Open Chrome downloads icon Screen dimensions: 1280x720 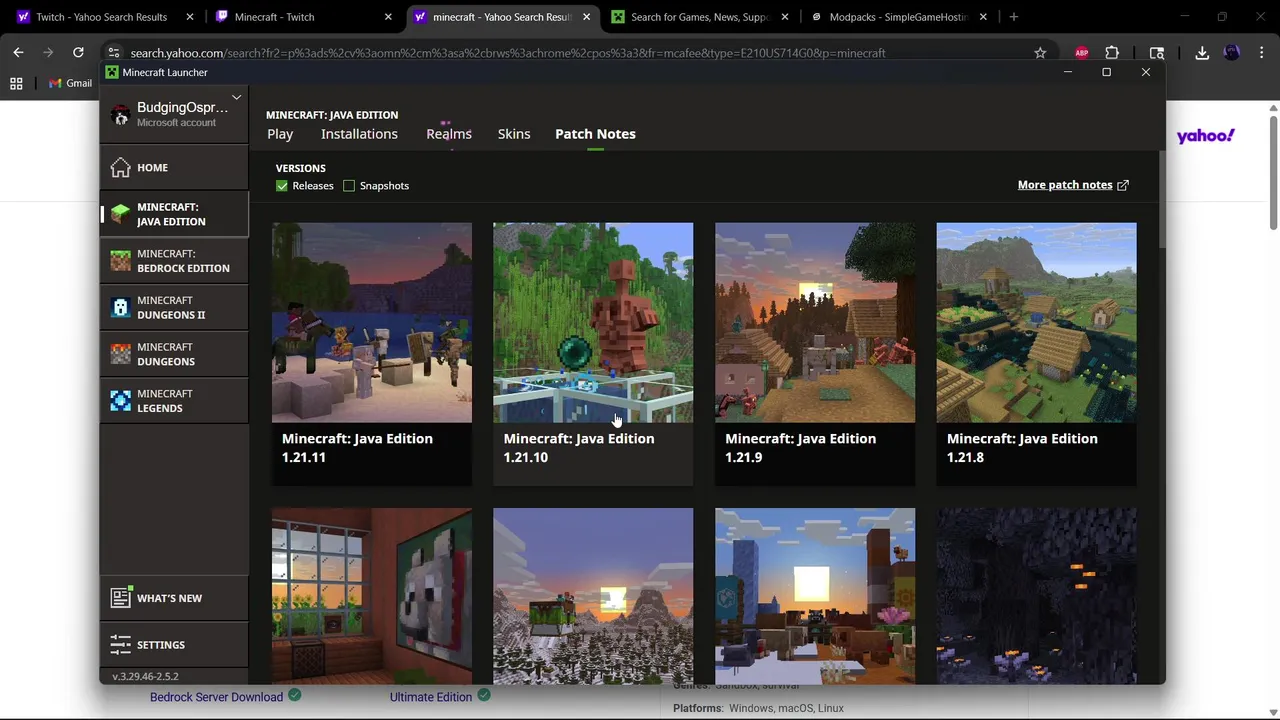tap(1202, 53)
